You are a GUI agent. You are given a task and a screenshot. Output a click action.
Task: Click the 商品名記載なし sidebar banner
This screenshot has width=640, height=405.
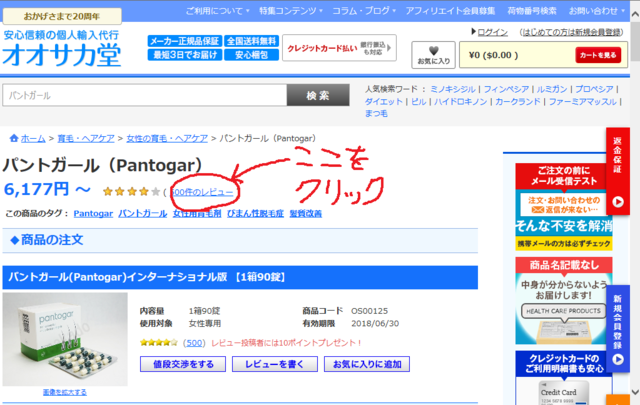pyautogui.click(x=564, y=301)
